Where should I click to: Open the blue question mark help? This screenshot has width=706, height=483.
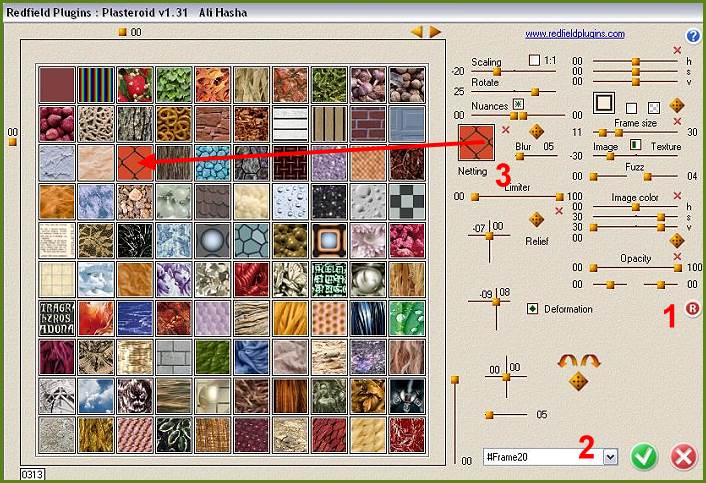point(693,35)
